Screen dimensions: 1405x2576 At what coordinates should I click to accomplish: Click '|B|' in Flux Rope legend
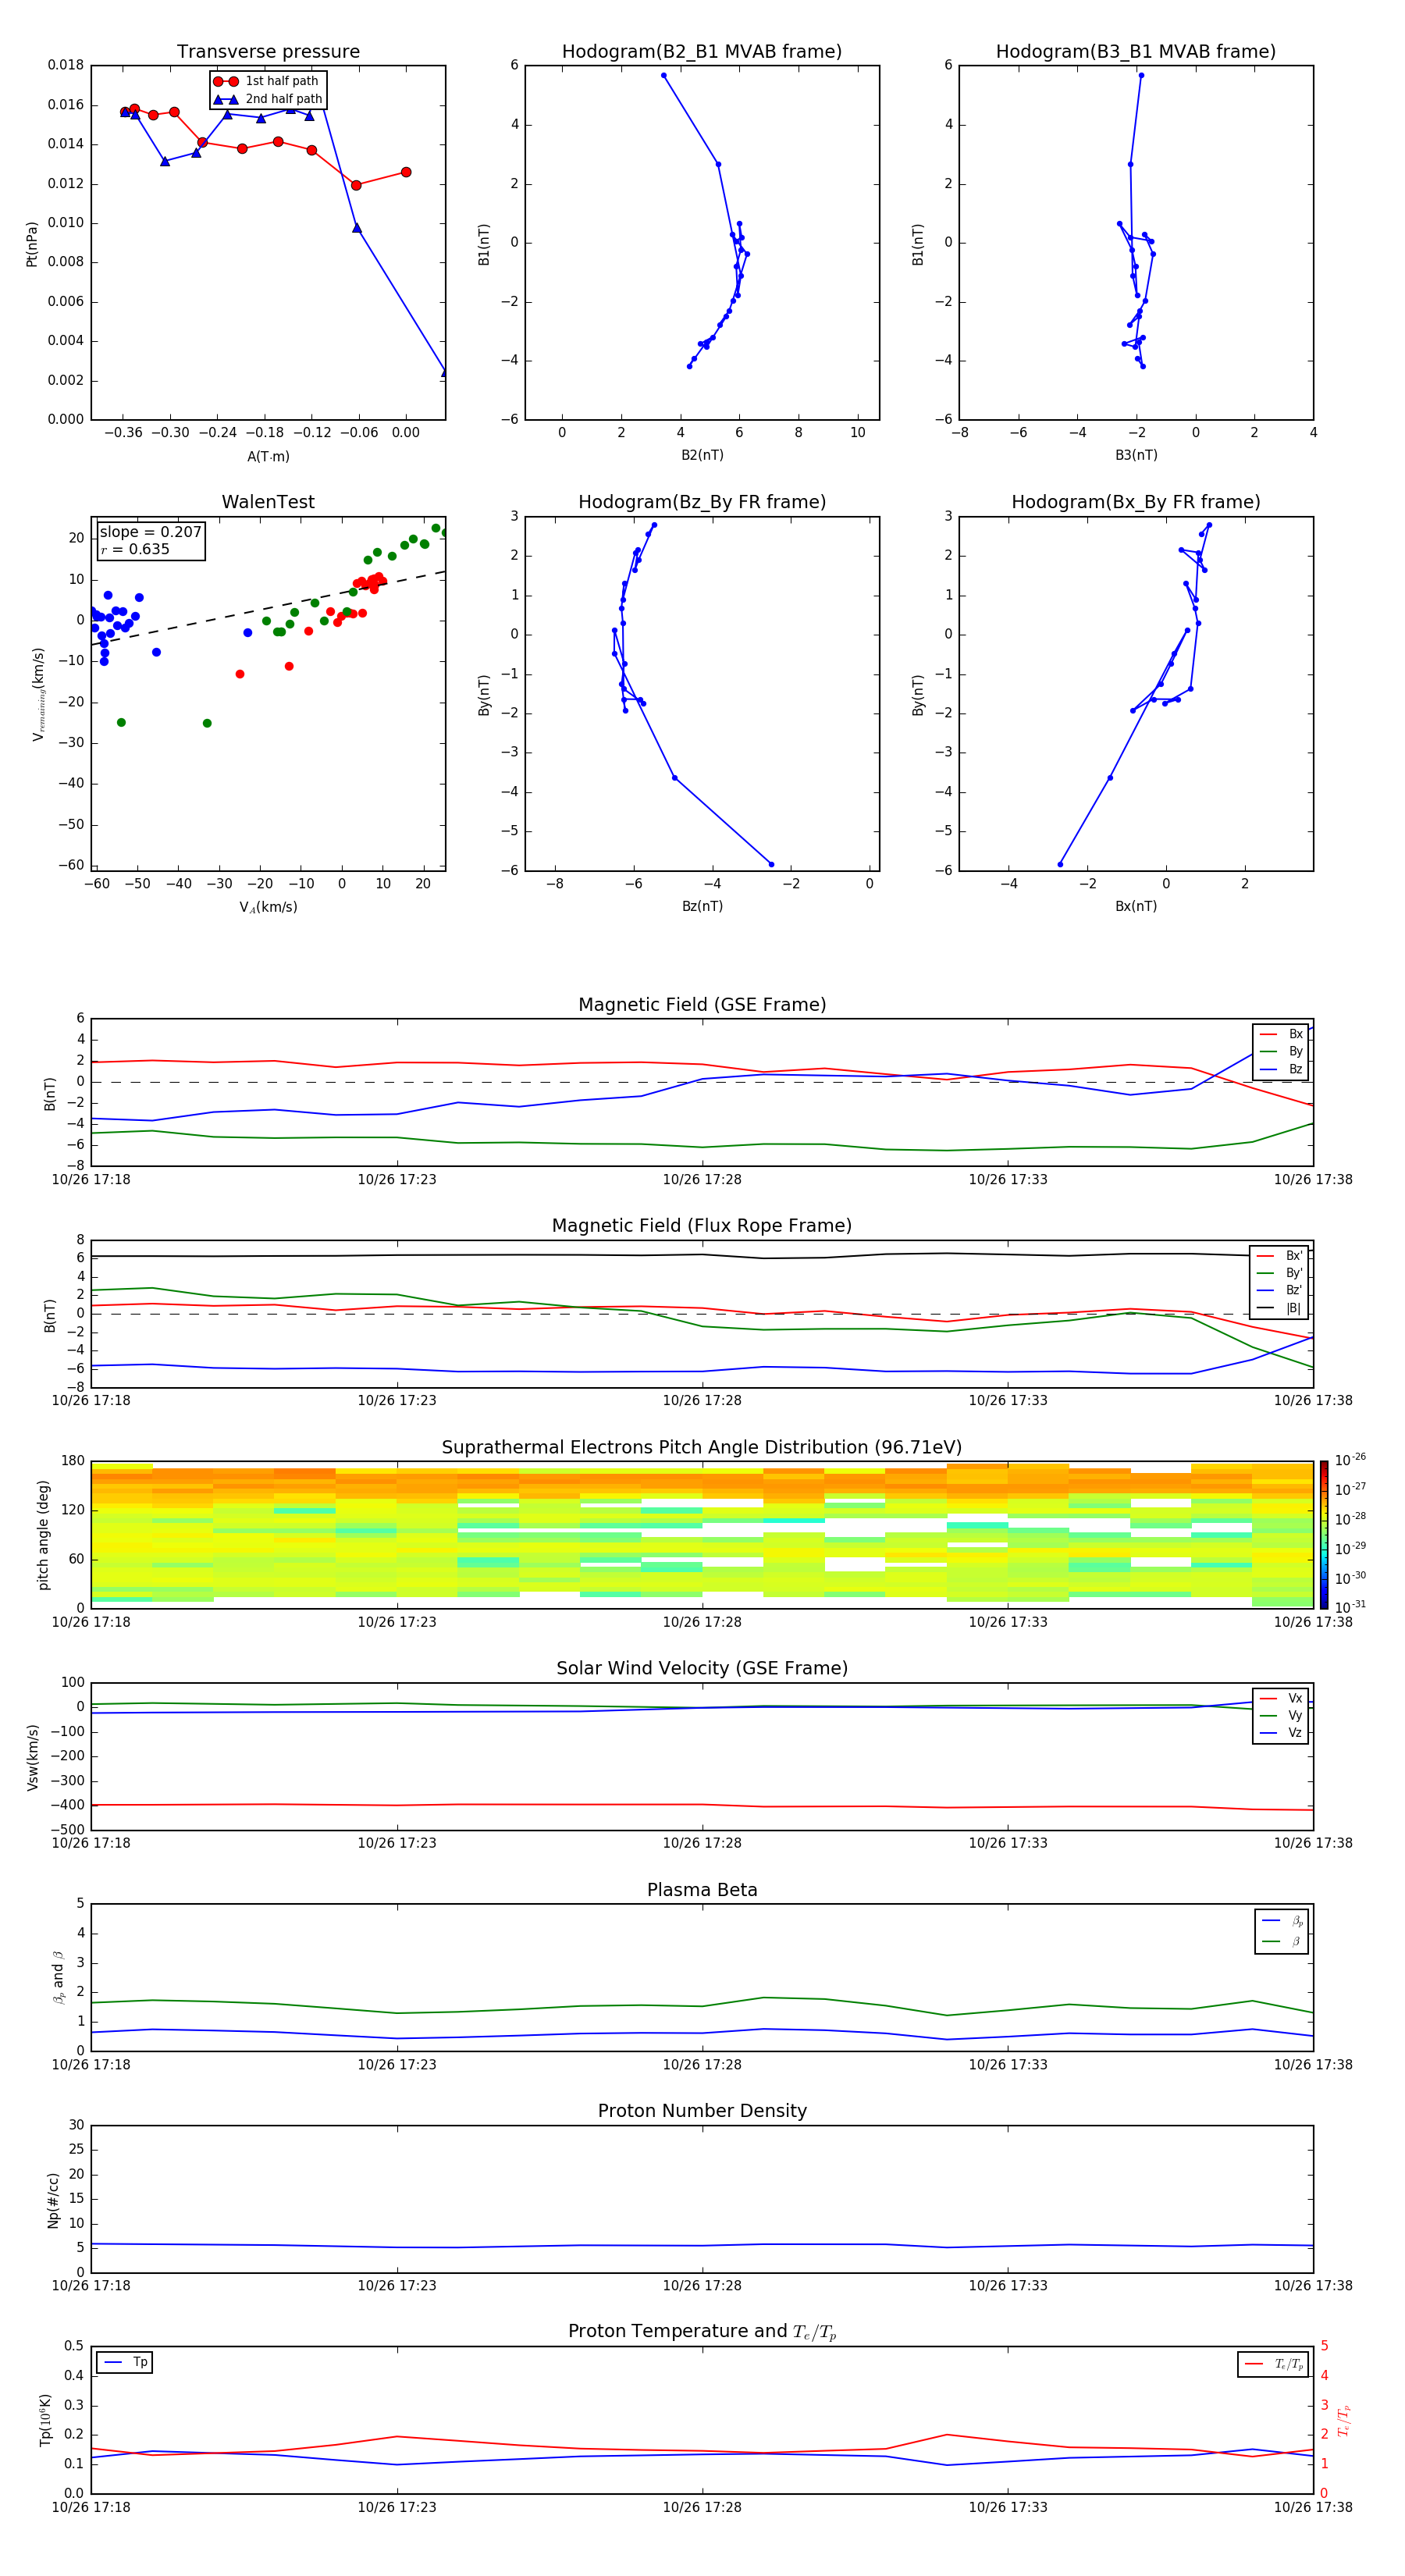coord(1294,1308)
